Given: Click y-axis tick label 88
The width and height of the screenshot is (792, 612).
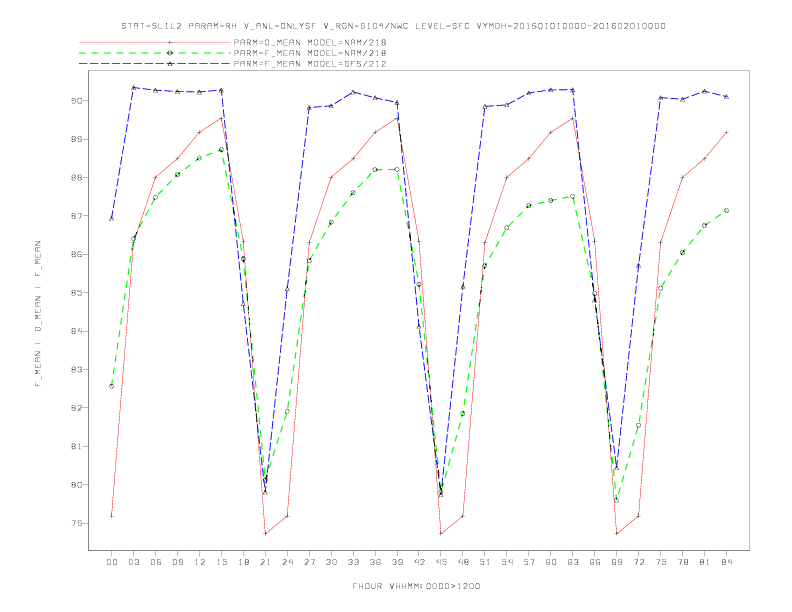Looking at the screenshot, I should tap(77, 177).
